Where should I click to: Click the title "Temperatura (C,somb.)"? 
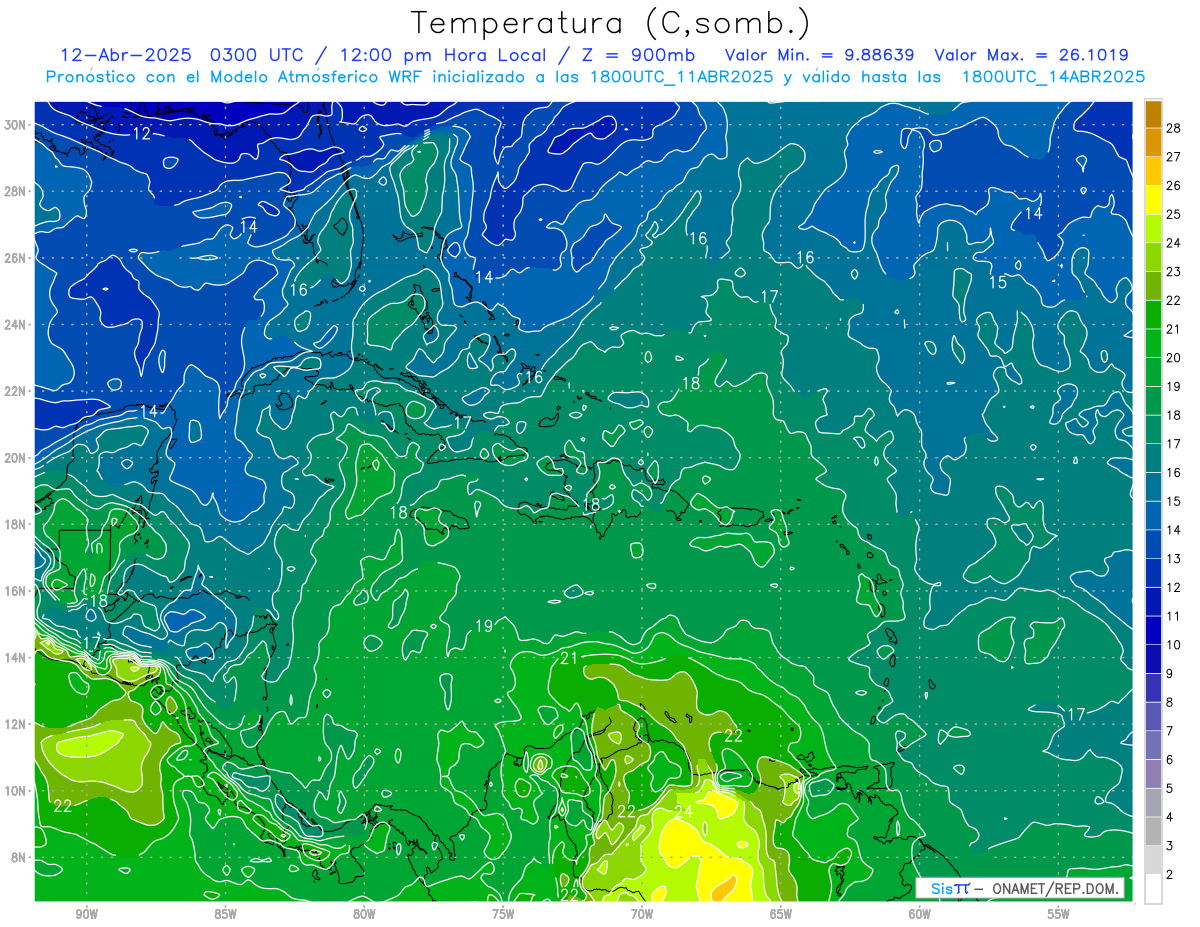pyautogui.click(x=610, y=23)
